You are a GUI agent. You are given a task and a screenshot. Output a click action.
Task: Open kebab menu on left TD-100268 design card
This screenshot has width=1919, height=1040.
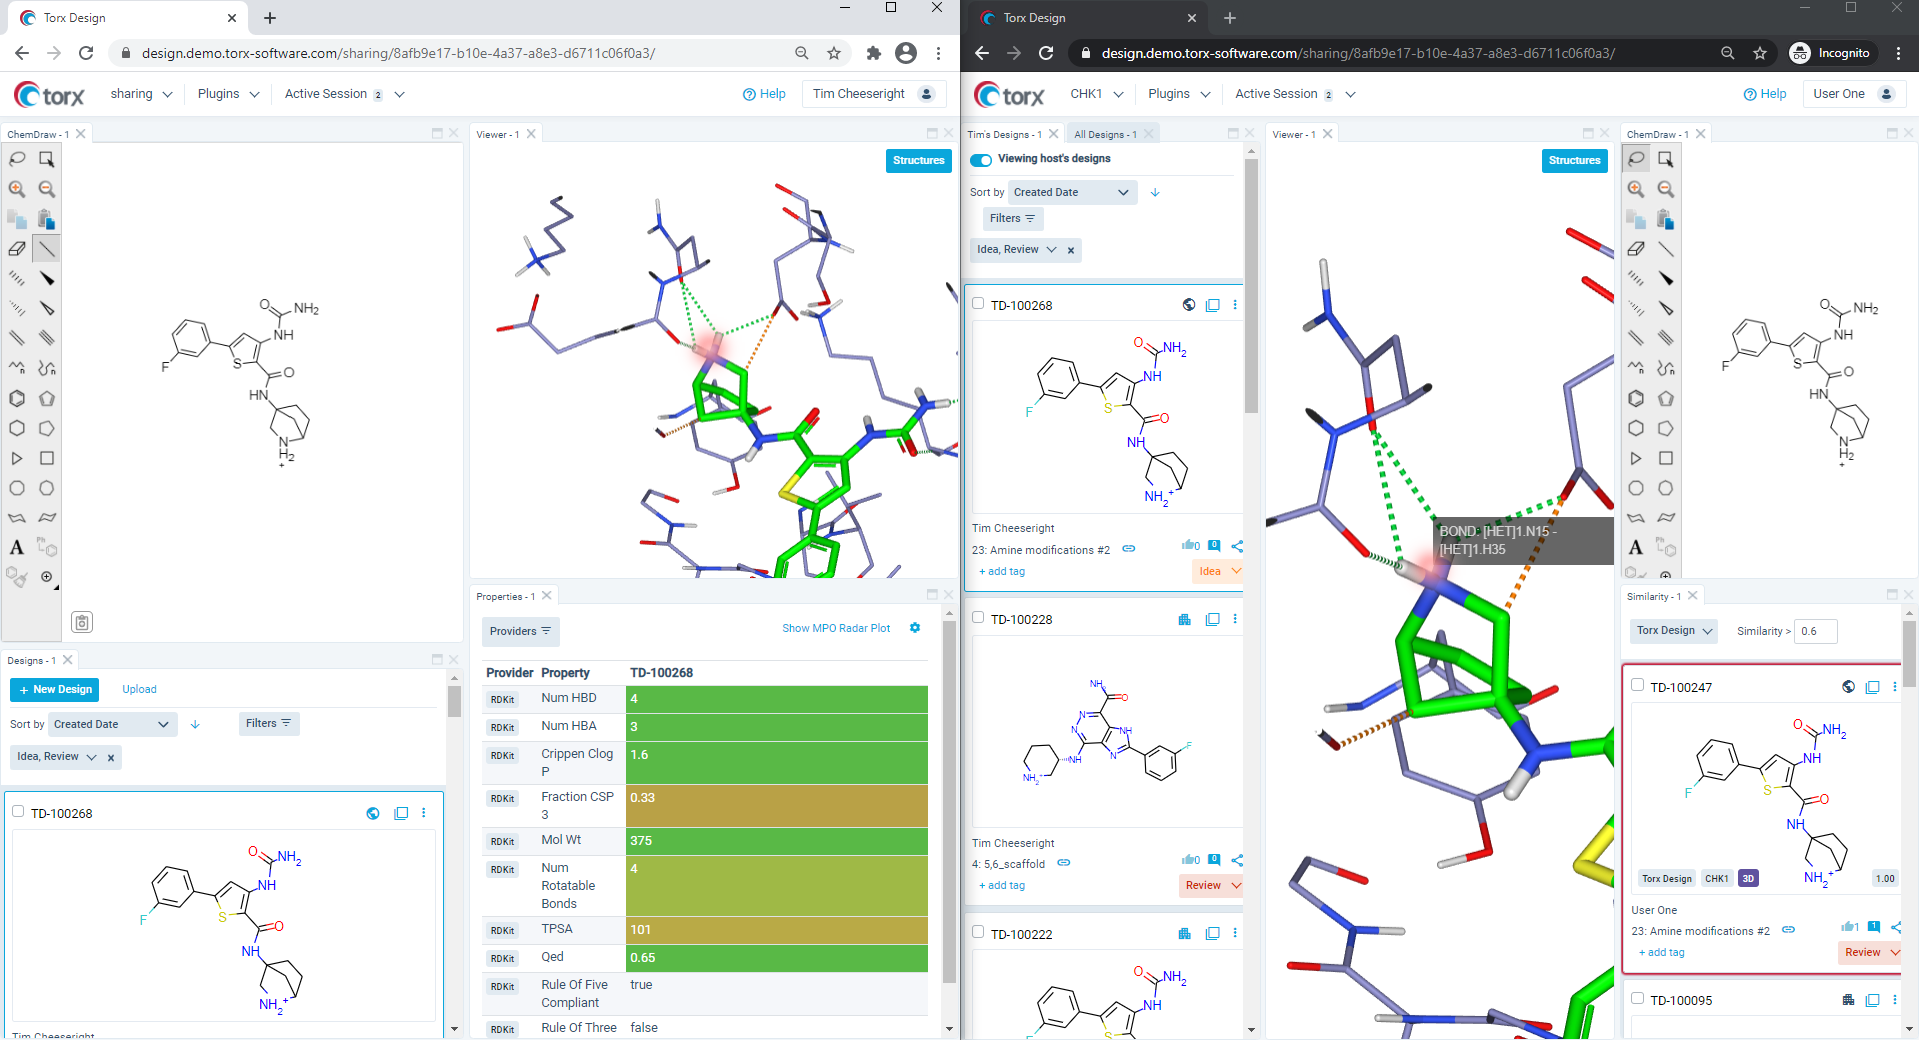tap(424, 813)
